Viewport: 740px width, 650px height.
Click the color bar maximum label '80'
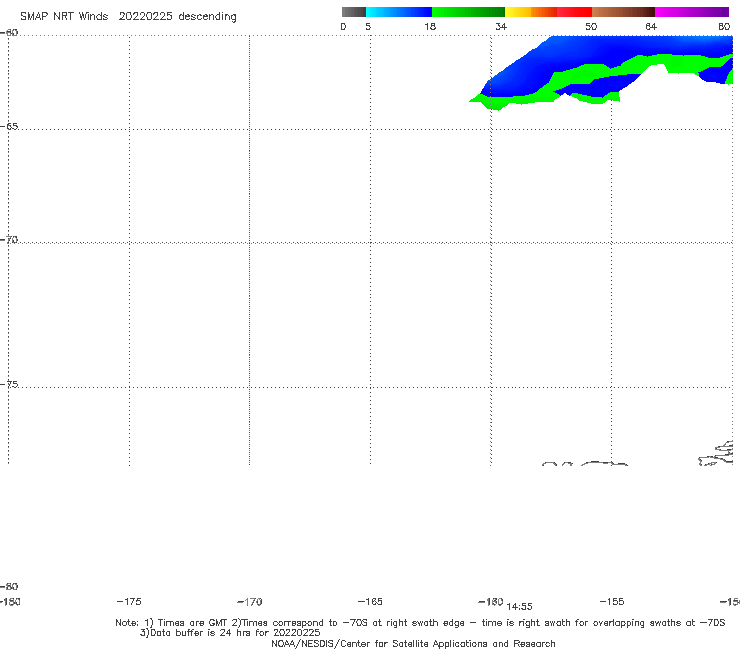(x=724, y=27)
